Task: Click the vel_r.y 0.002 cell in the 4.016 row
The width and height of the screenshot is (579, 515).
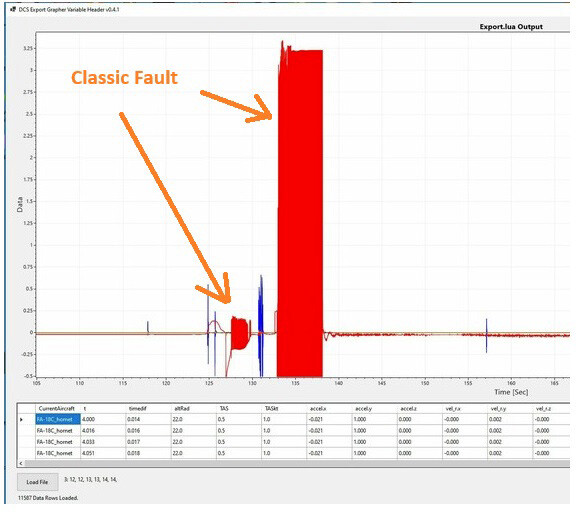Action: point(510,430)
